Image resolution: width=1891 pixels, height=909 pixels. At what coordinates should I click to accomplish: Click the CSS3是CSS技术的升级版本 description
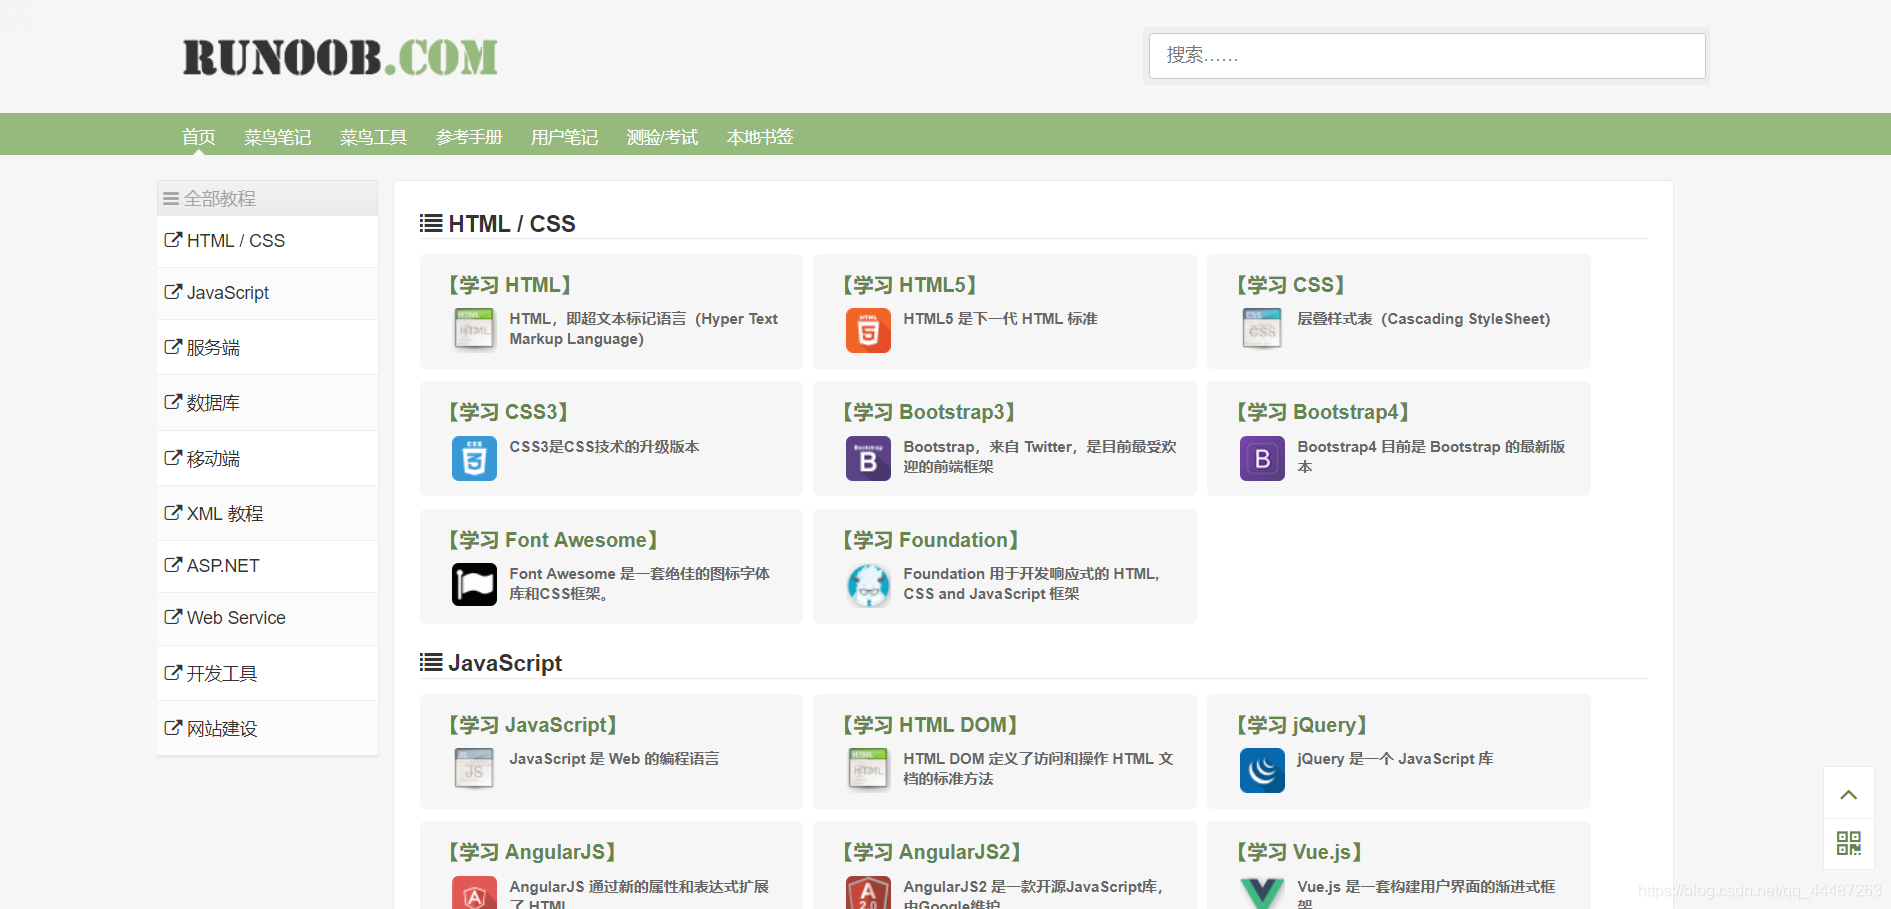click(604, 447)
